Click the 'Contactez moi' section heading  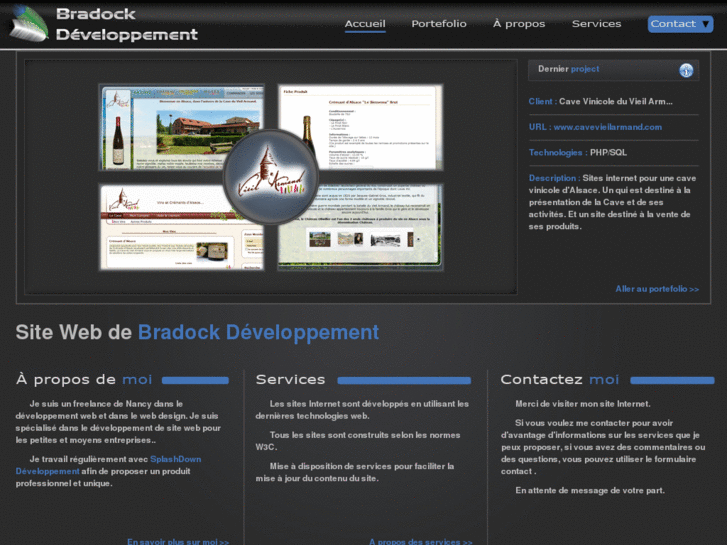tap(558, 380)
